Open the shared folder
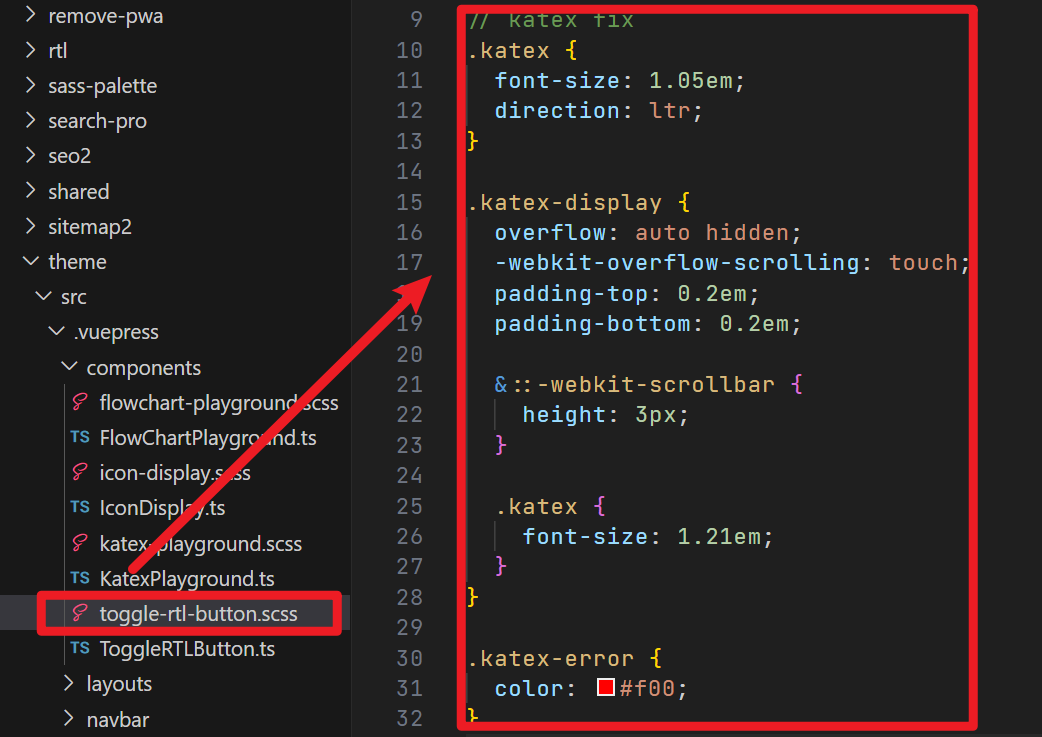 tap(78, 191)
